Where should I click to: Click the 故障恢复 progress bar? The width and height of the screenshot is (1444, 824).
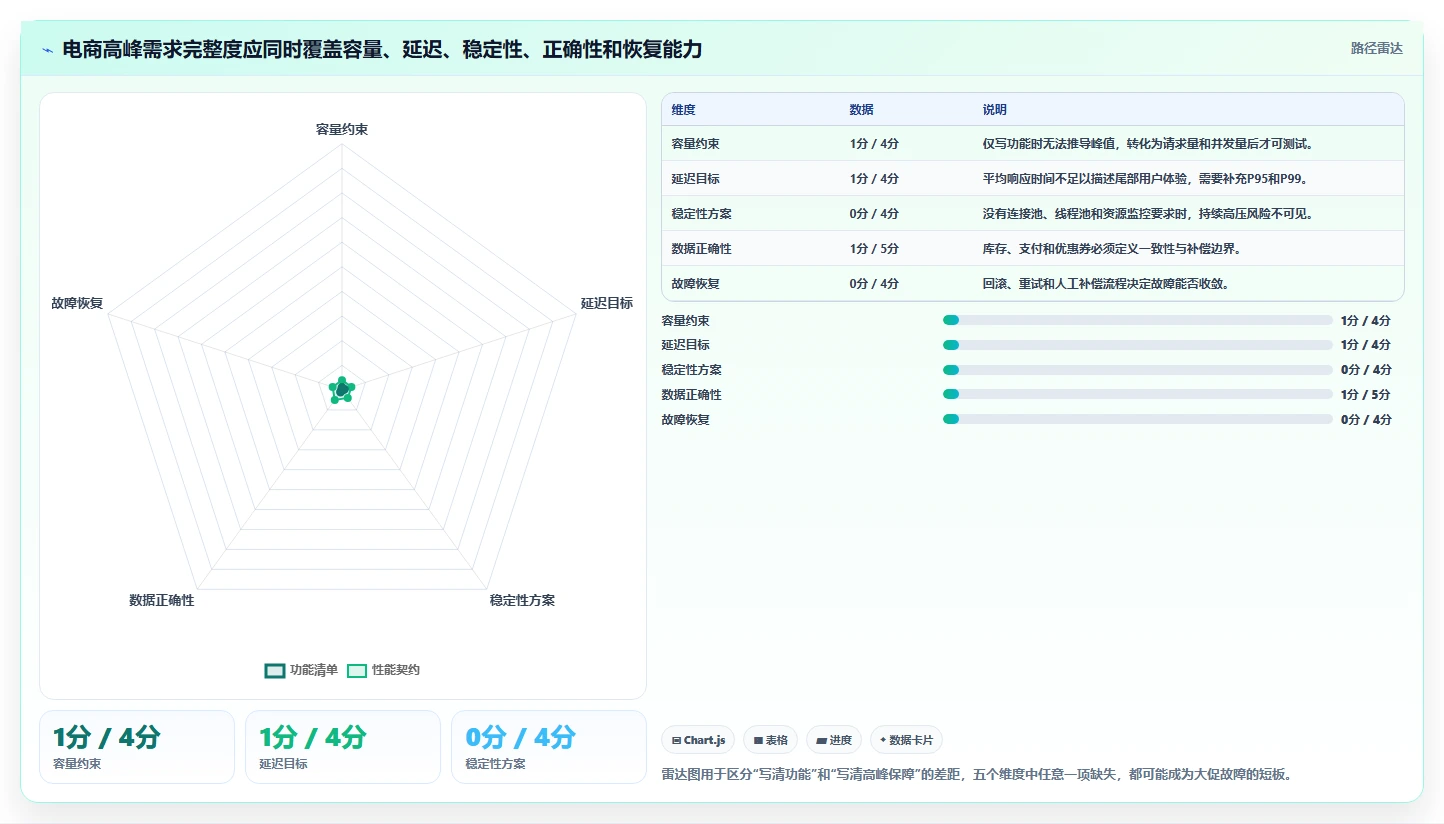(x=1137, y=419)
